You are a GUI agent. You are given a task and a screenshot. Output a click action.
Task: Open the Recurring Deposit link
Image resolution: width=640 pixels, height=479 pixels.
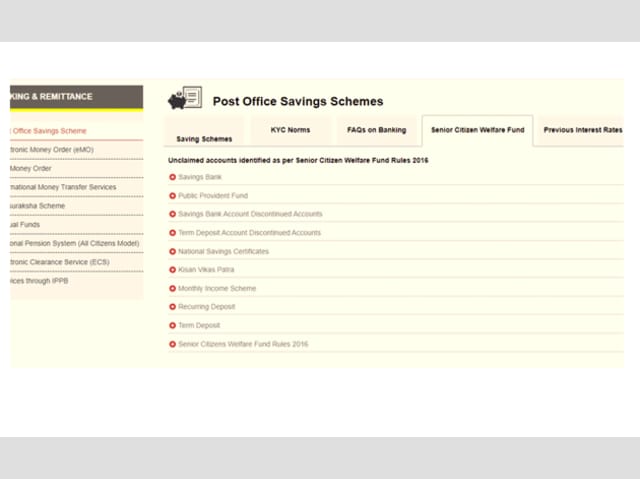(x=207, y=307)
